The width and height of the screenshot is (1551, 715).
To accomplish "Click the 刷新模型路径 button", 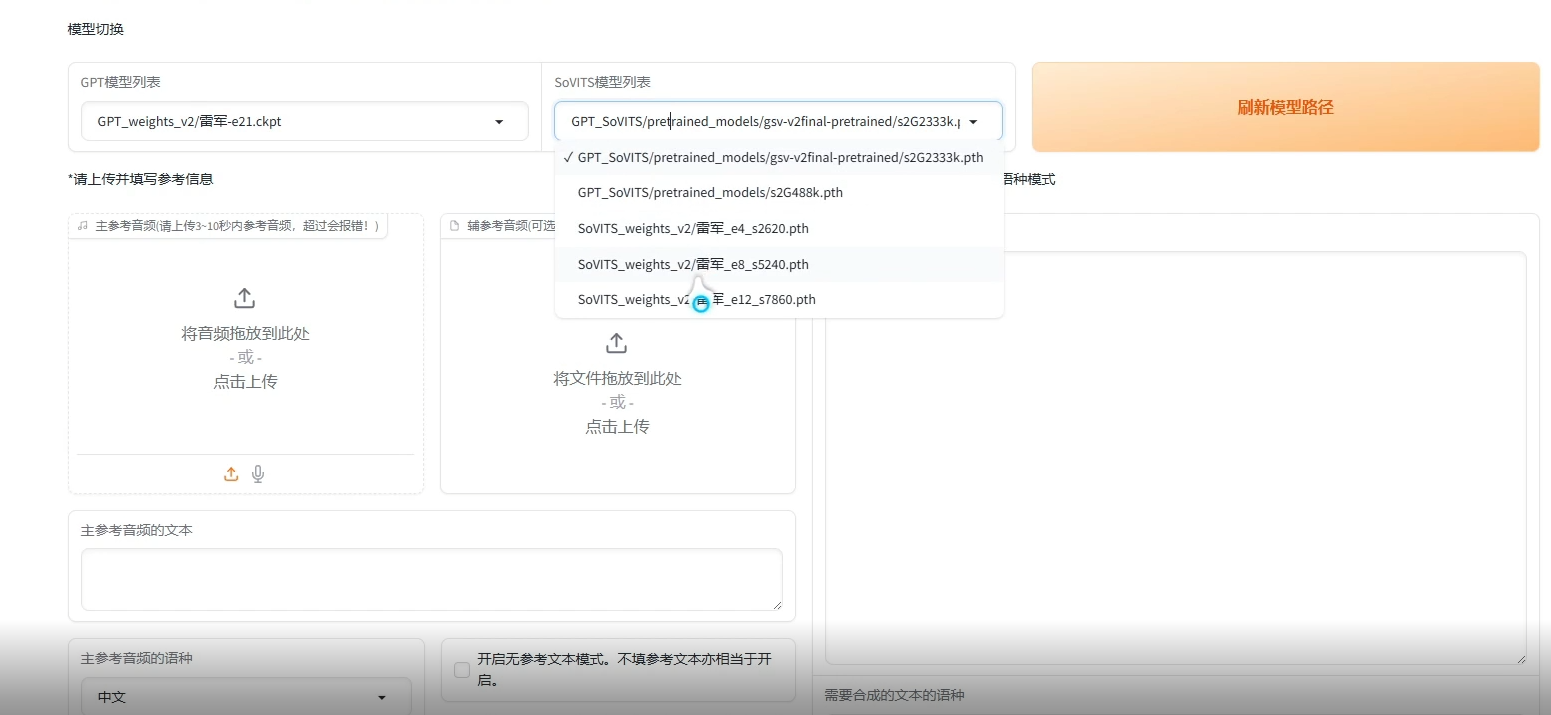I will click(1285, 106).
